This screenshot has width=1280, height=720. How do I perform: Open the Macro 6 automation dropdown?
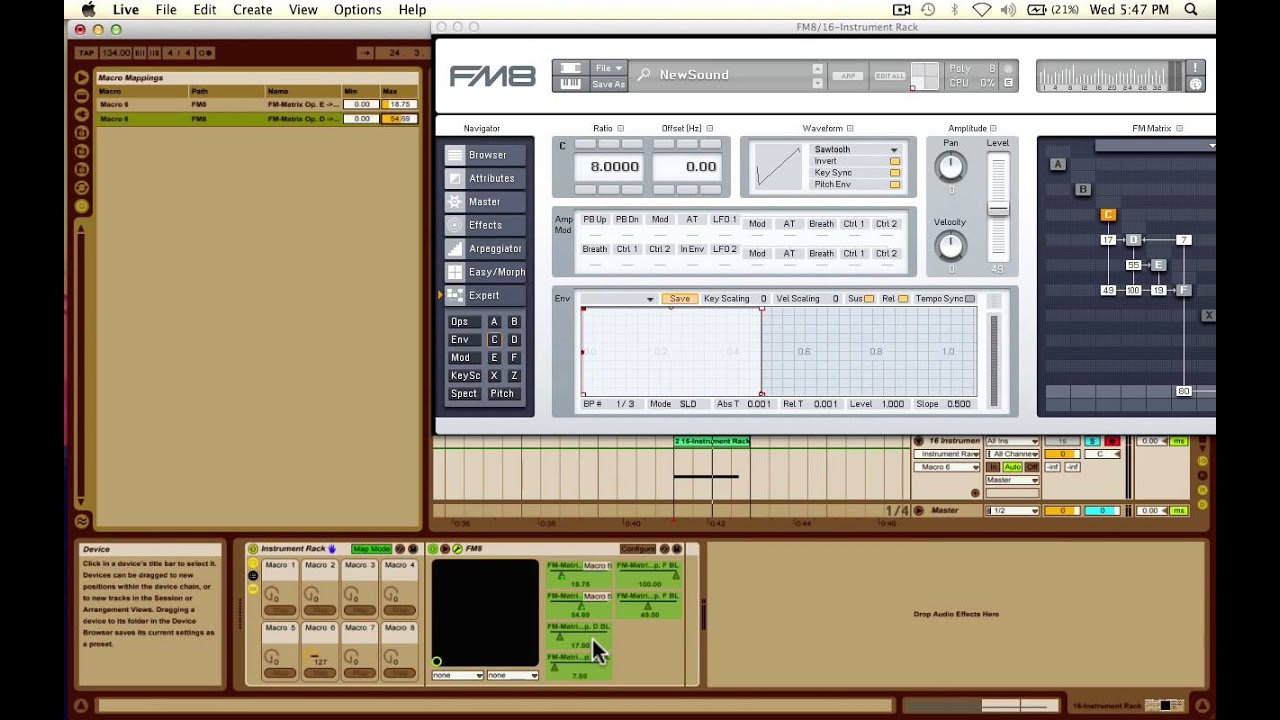[x=949, y=467]
